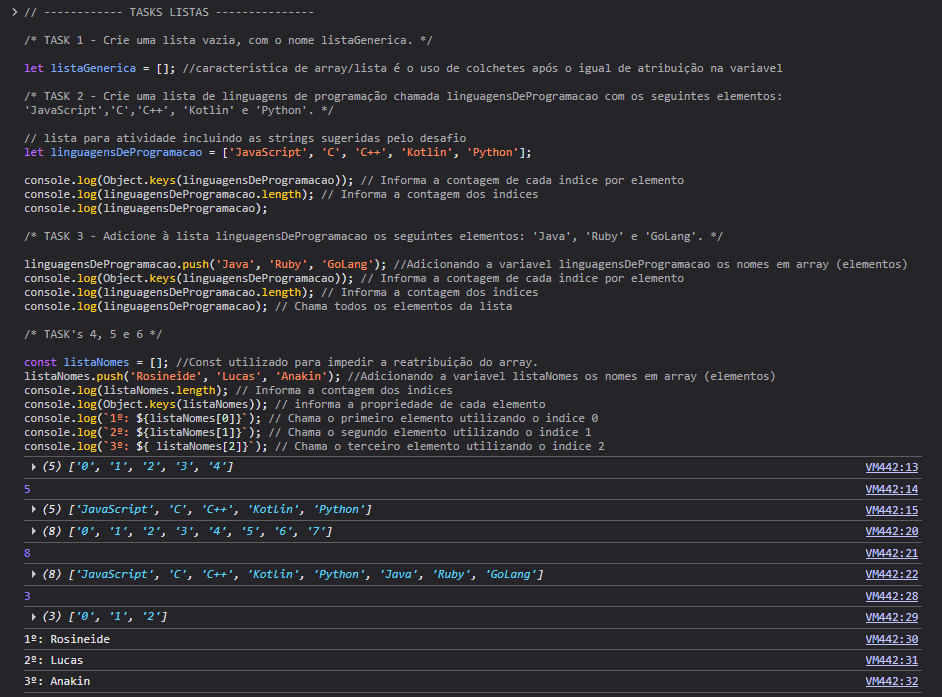Open source link VM442:13

(x=891, y=467)
